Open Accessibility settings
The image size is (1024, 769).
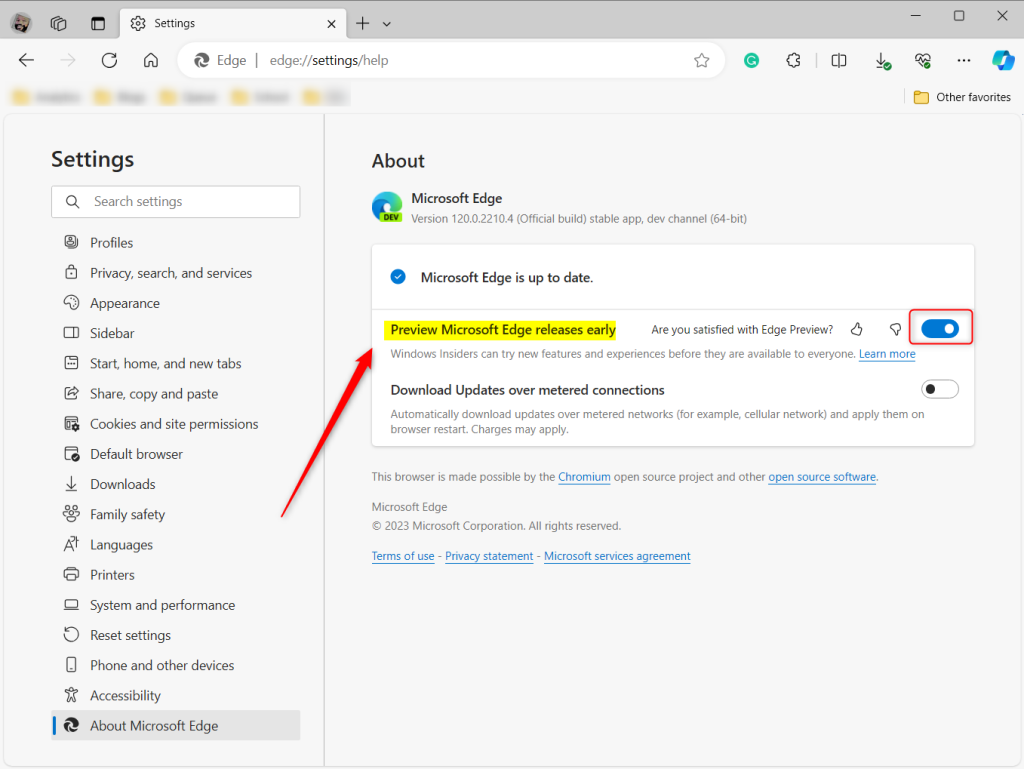coord(176,695)
